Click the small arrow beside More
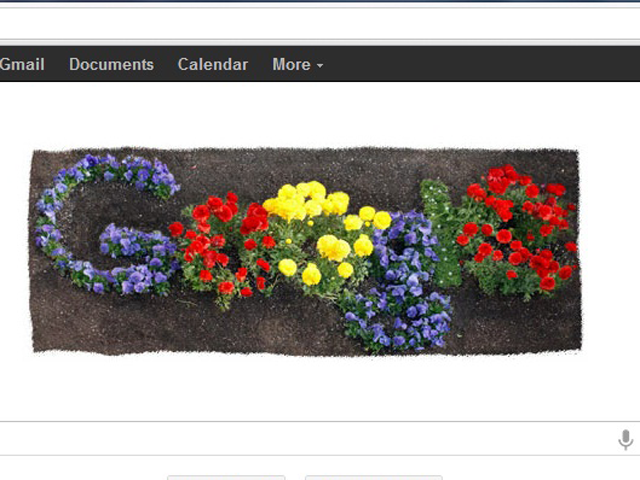640x480 pixels. point(320,65)
